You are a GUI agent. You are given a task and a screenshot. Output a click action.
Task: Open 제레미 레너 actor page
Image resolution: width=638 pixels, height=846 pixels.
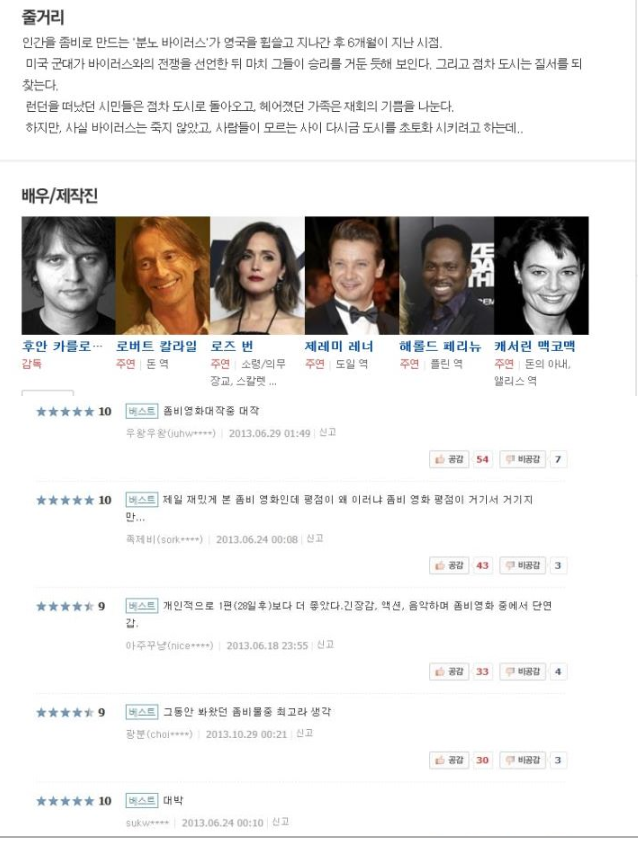coord(339,346)
